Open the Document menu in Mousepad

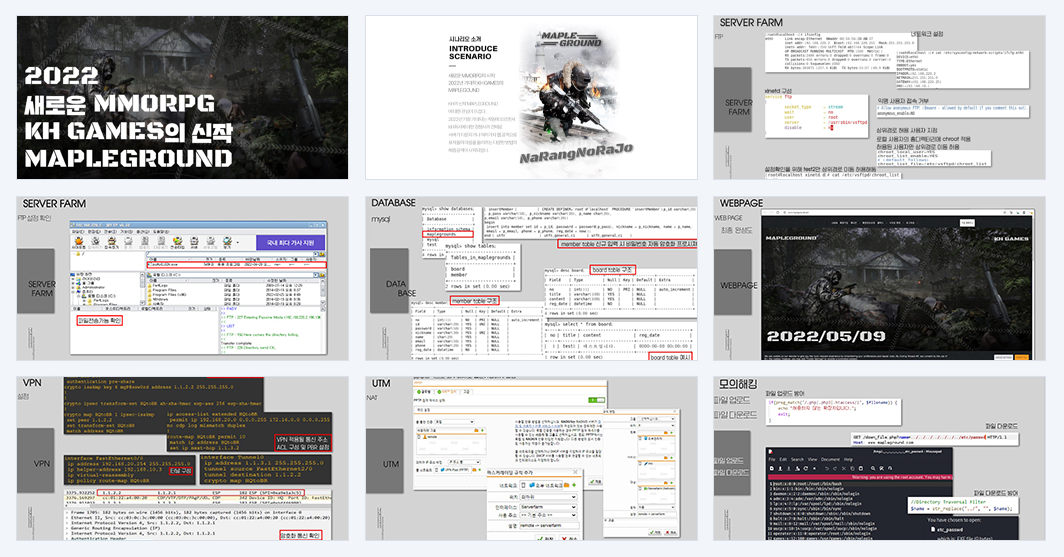tap(830, 459)
